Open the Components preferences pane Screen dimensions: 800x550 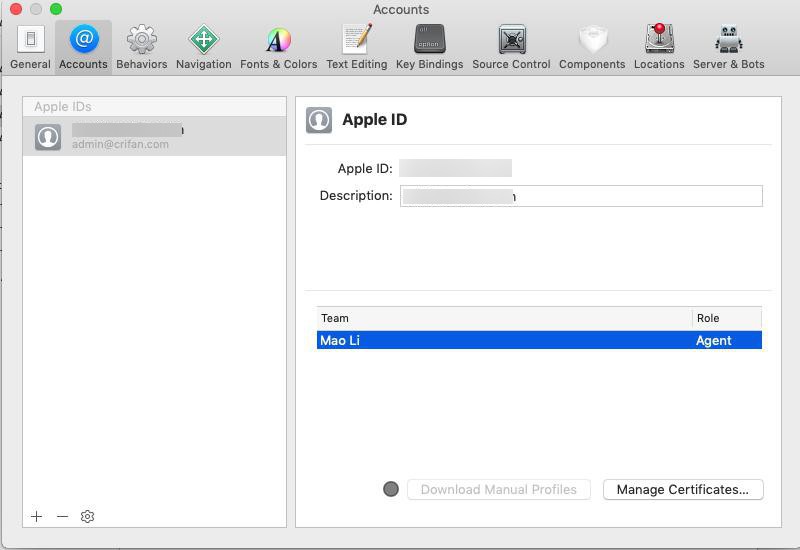pos(592,47)
